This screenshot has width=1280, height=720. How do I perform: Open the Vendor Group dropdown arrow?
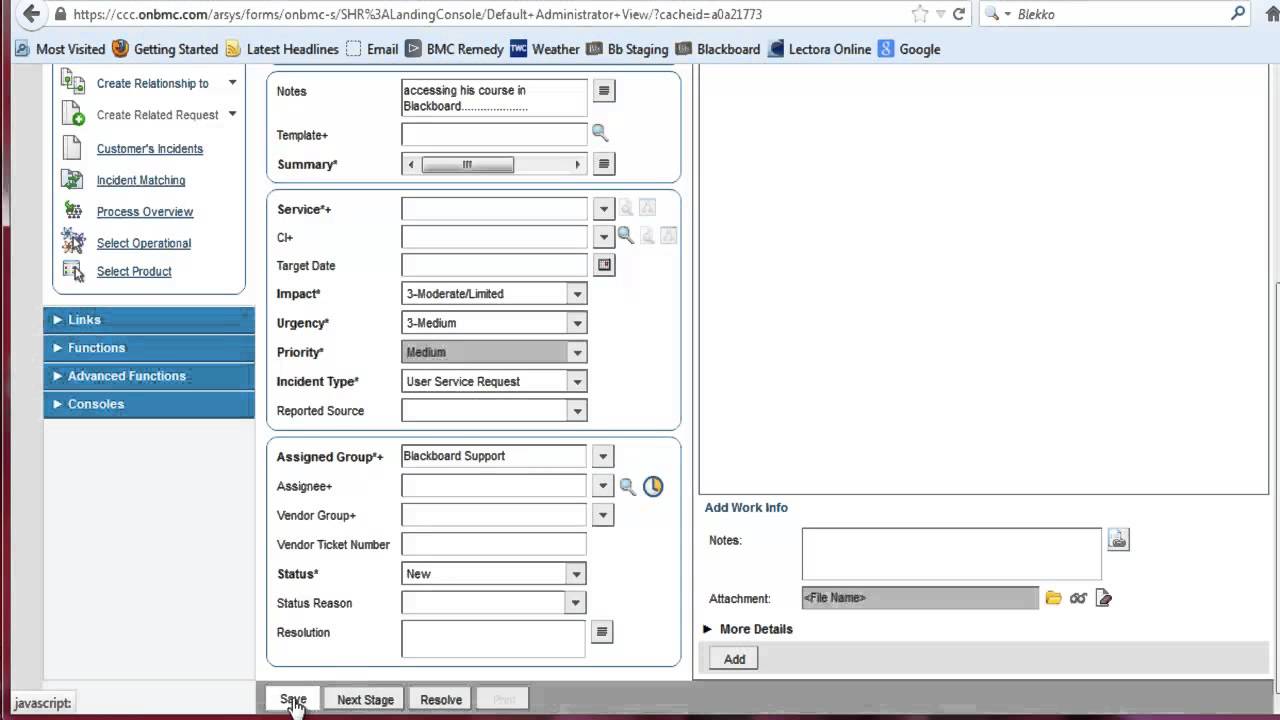tap(602, 515)
